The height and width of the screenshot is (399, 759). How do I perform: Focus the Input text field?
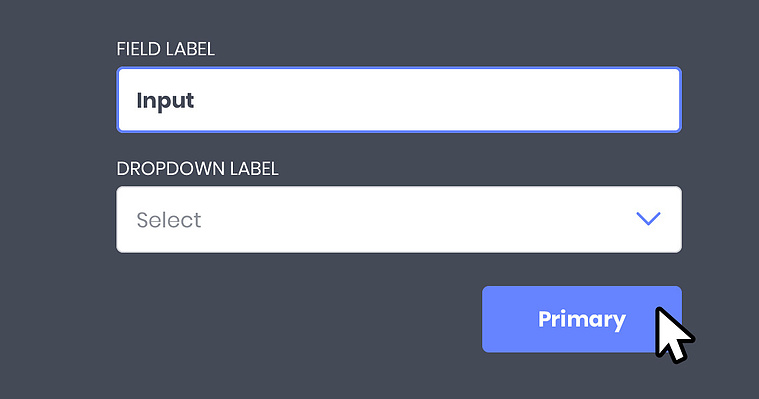pos(399,100)
